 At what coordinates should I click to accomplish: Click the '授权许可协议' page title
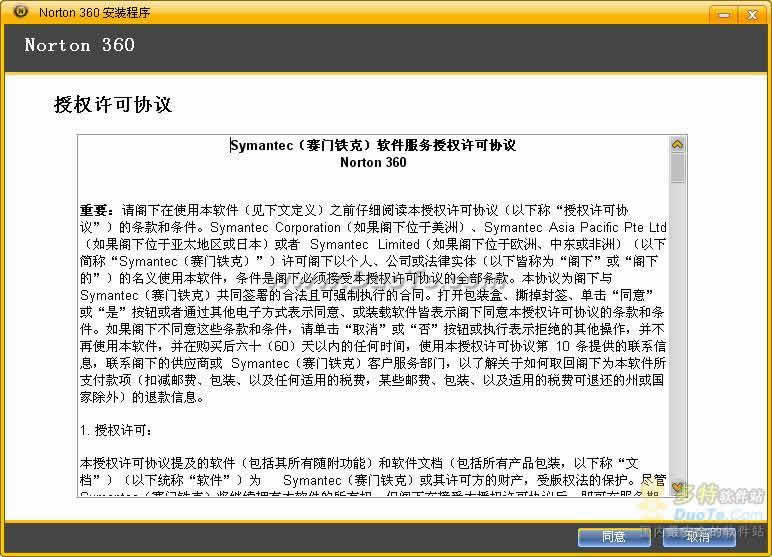click(x=113, y=105)
